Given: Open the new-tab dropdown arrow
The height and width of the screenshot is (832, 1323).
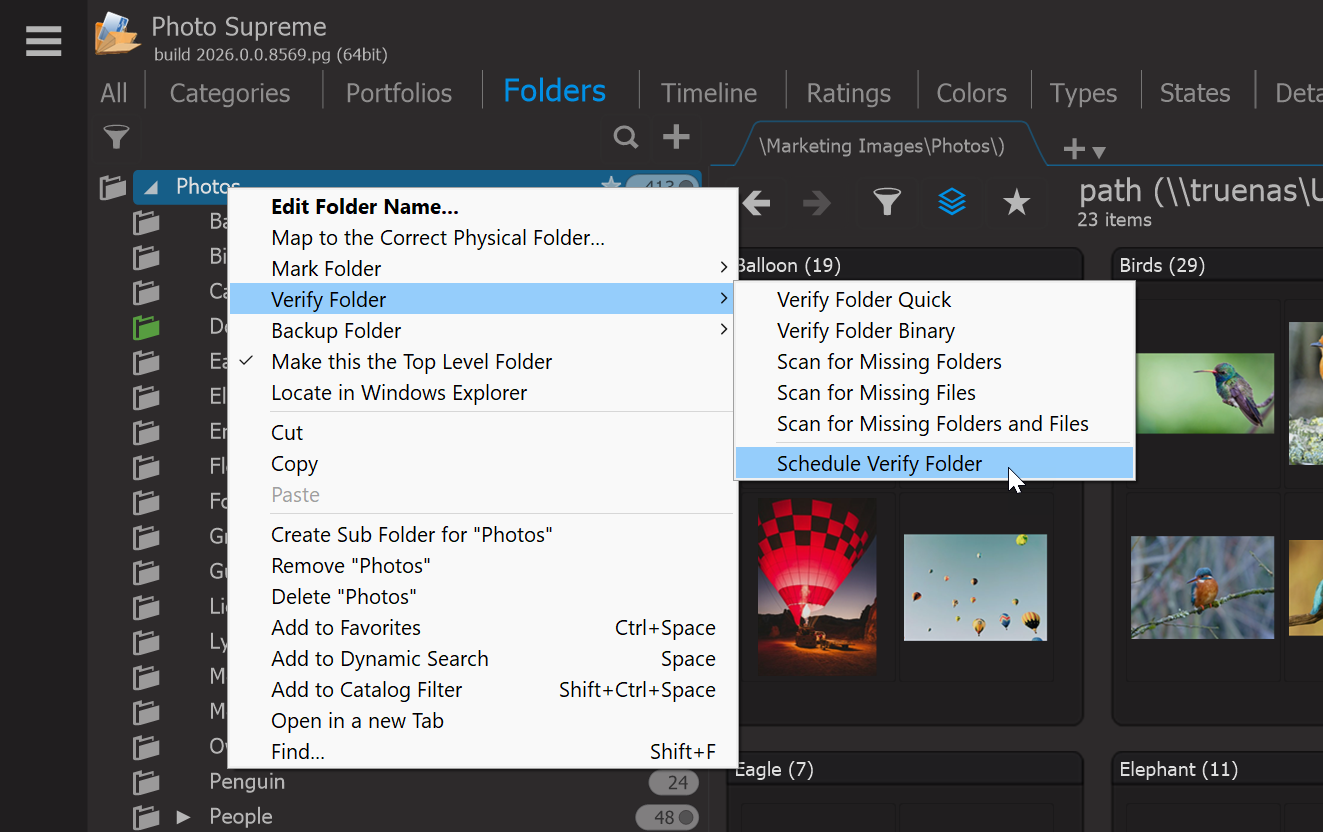Looking at the screenshot, I should (x=1099, y=153).
